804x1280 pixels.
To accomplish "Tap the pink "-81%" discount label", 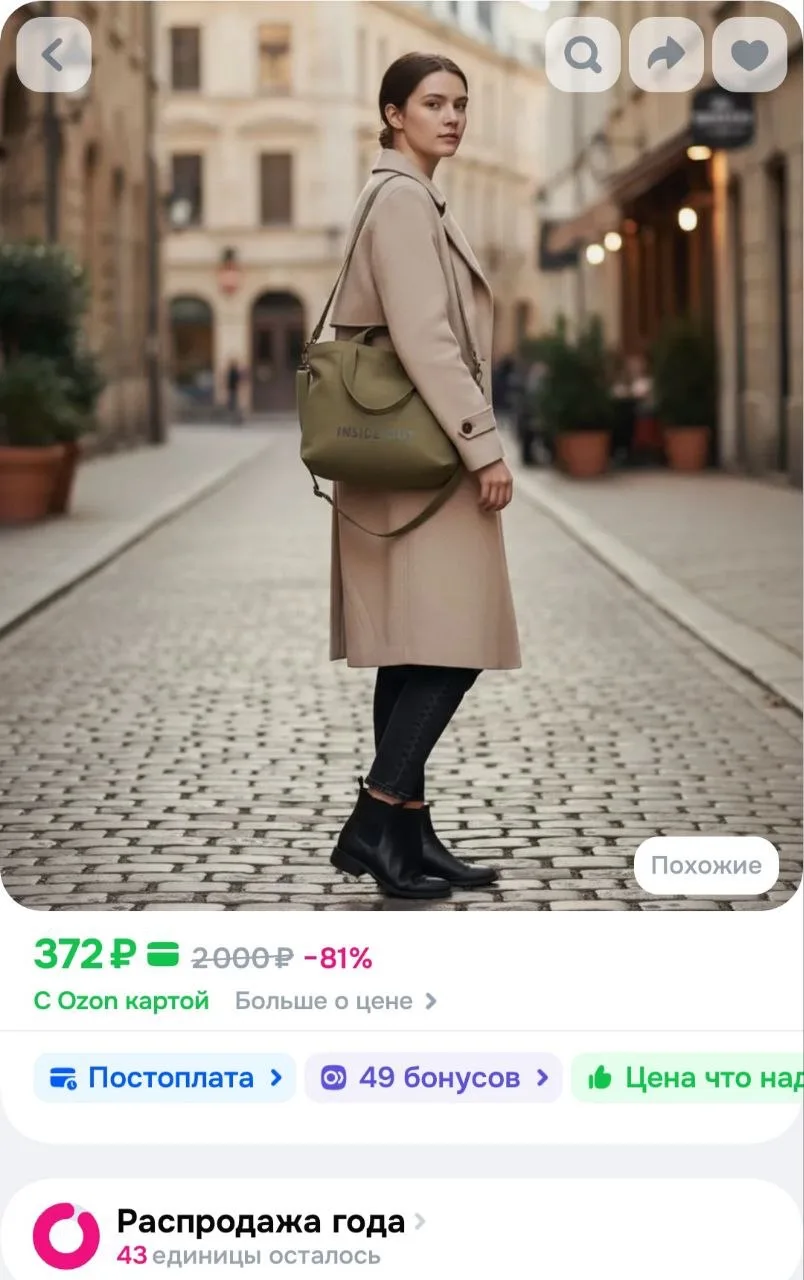I will point(338,958).
